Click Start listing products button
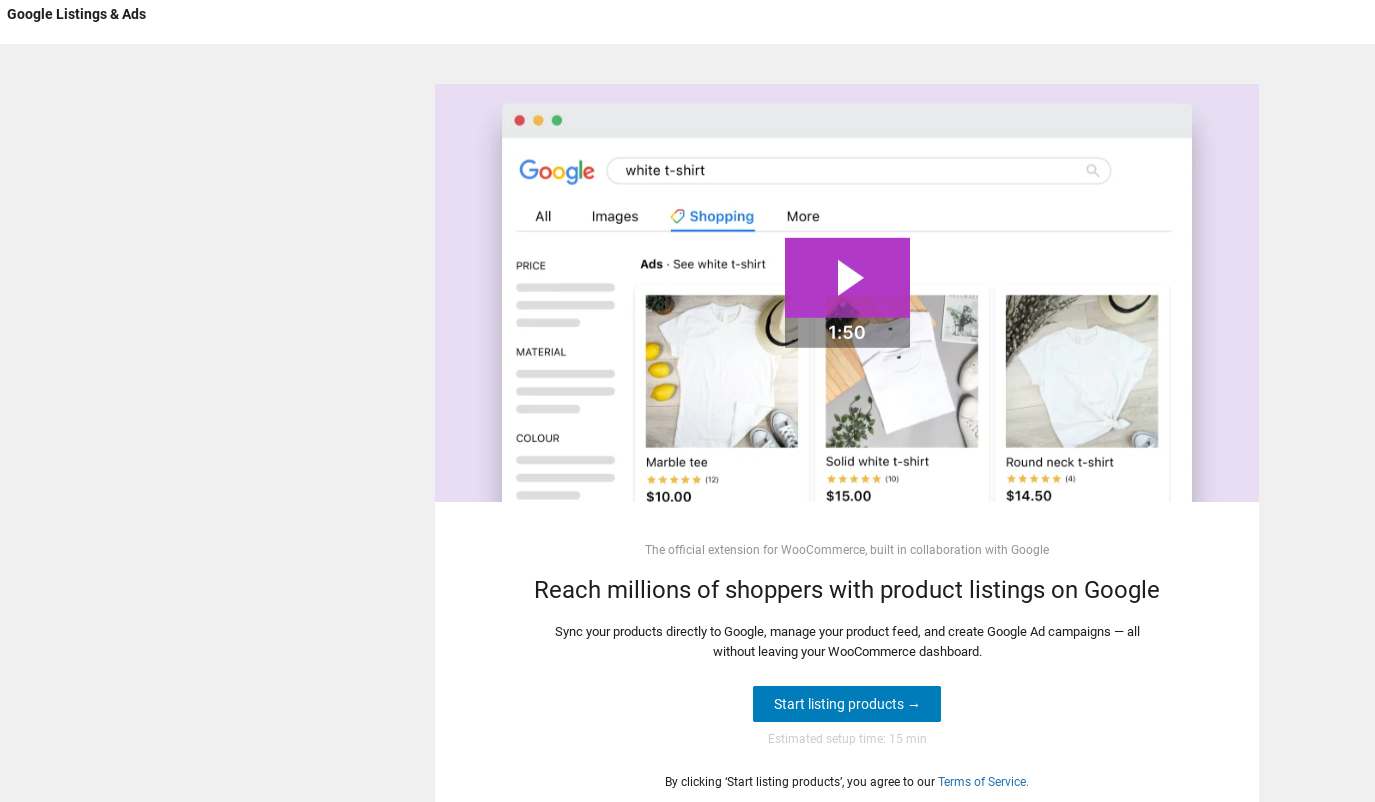This screenshot has width=1375, height=802. [847, 704]
